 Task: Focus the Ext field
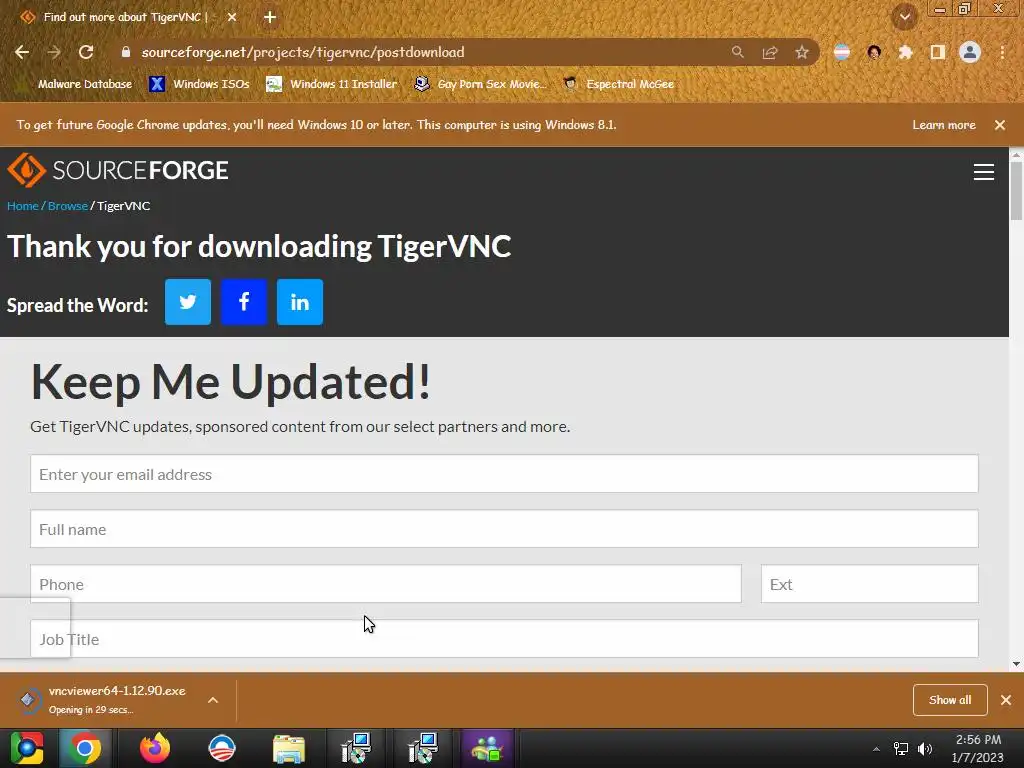pyautogui.click(x=870, y=583)
